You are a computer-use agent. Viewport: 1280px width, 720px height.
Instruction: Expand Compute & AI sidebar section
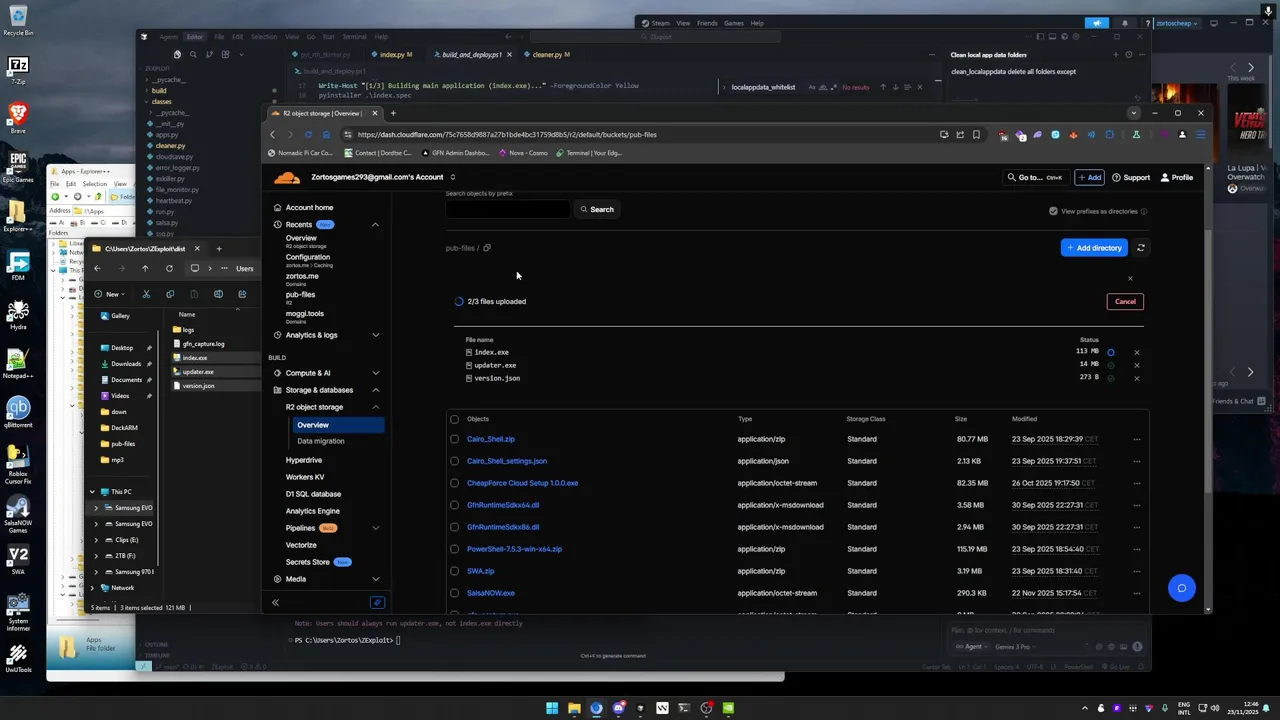click(376, 373)
